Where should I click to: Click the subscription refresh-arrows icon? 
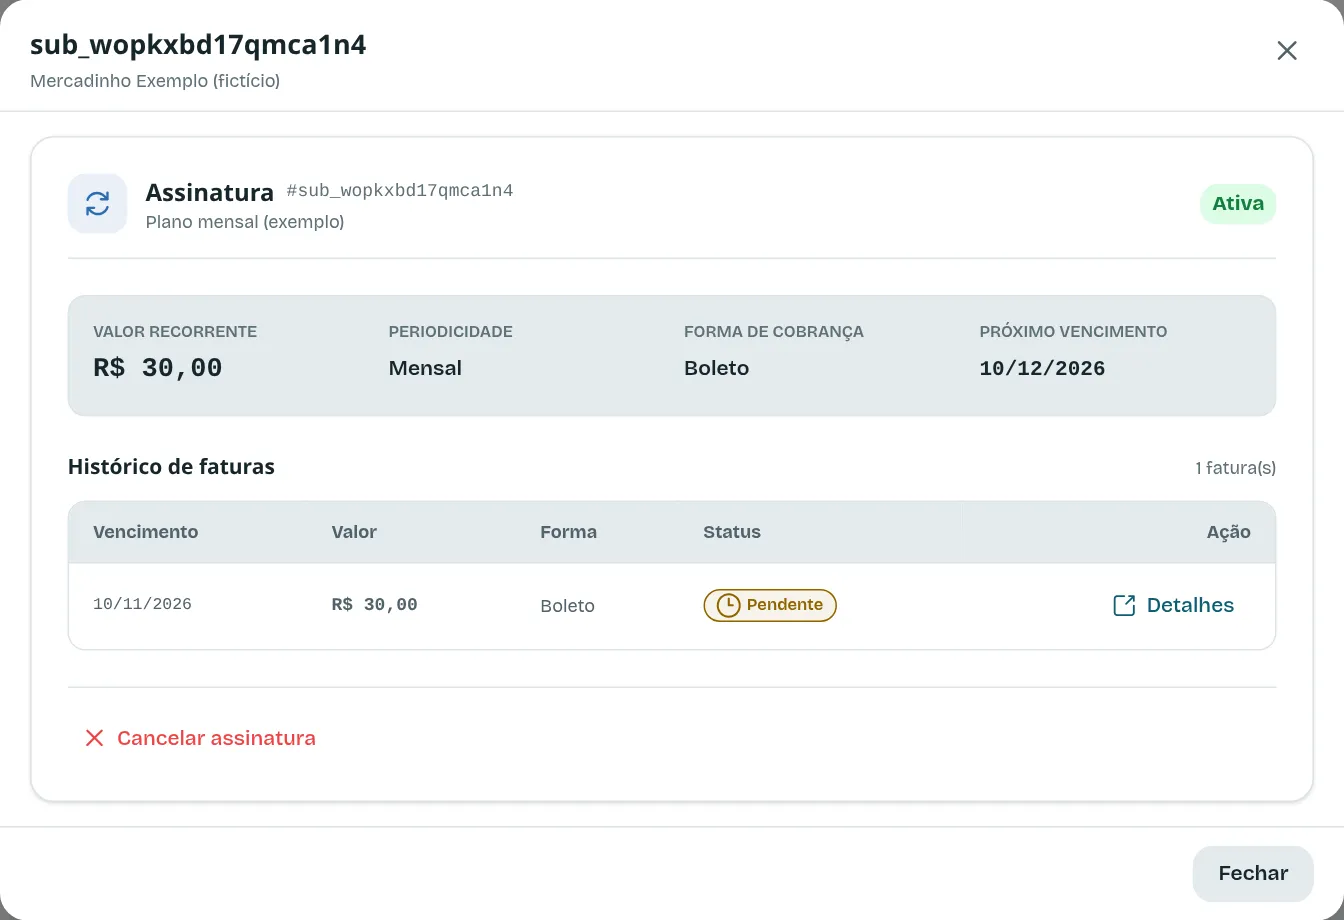coord(98,204)
